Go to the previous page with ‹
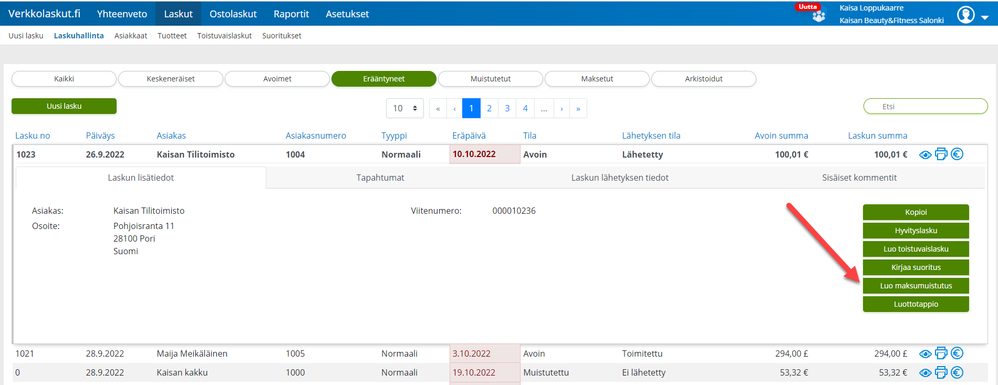998x385 pixels. [454, 109]
